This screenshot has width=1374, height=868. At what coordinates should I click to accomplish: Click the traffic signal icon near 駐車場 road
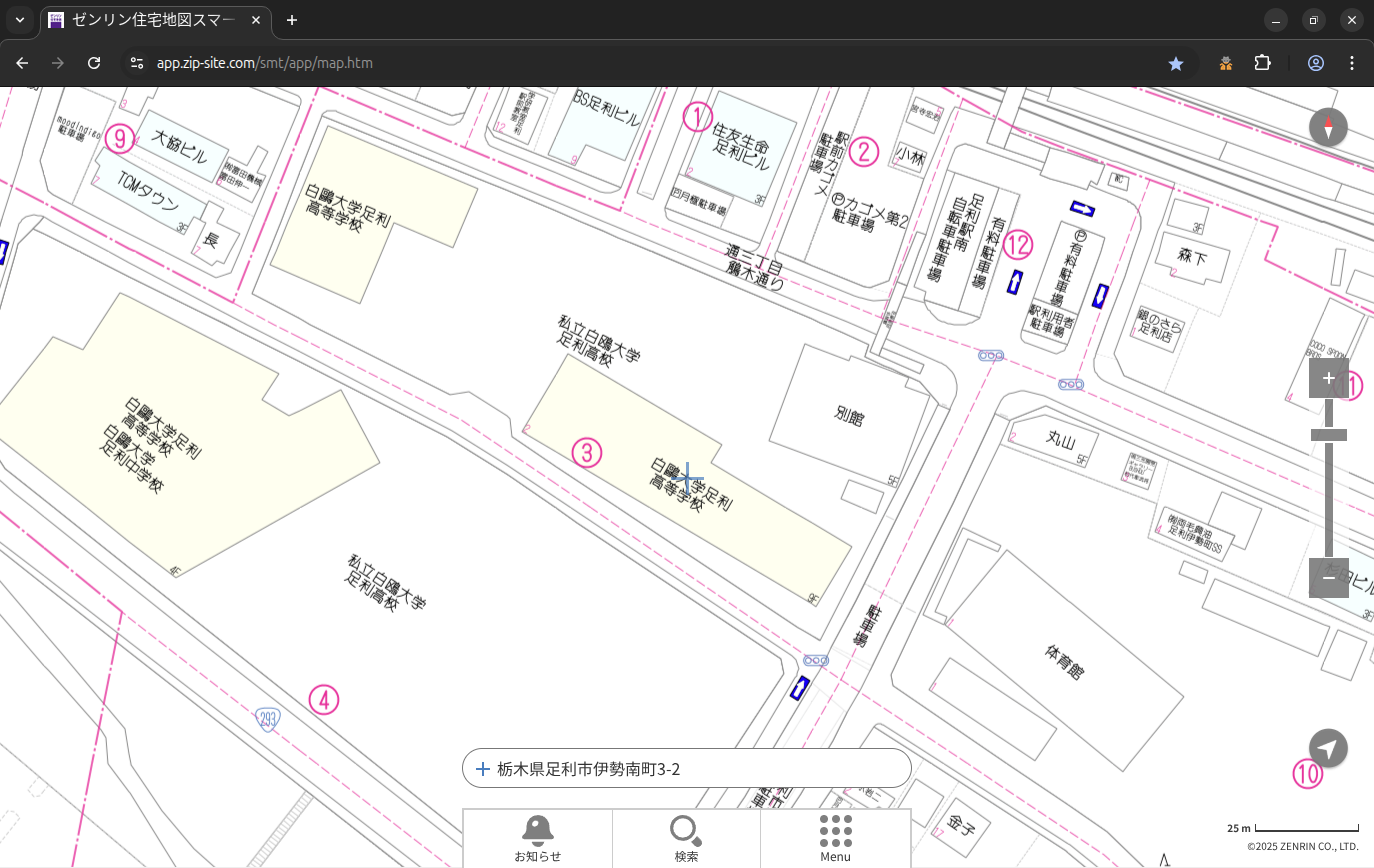[816, 661]
